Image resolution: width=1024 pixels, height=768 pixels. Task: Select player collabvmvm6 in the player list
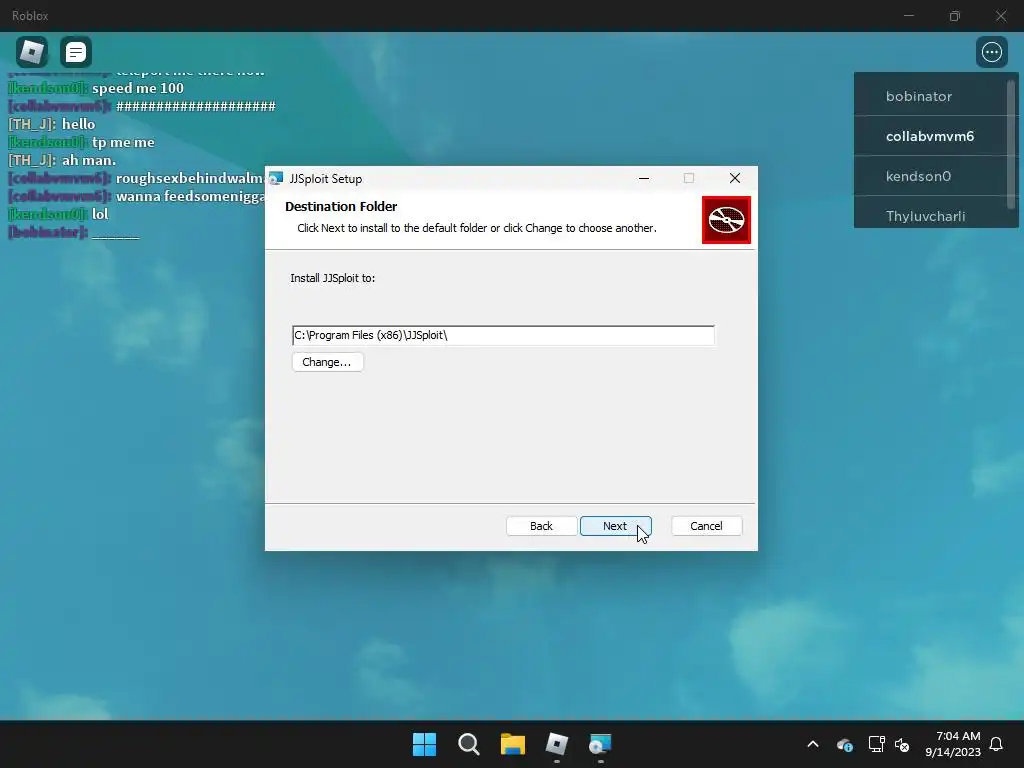point(930,136)
